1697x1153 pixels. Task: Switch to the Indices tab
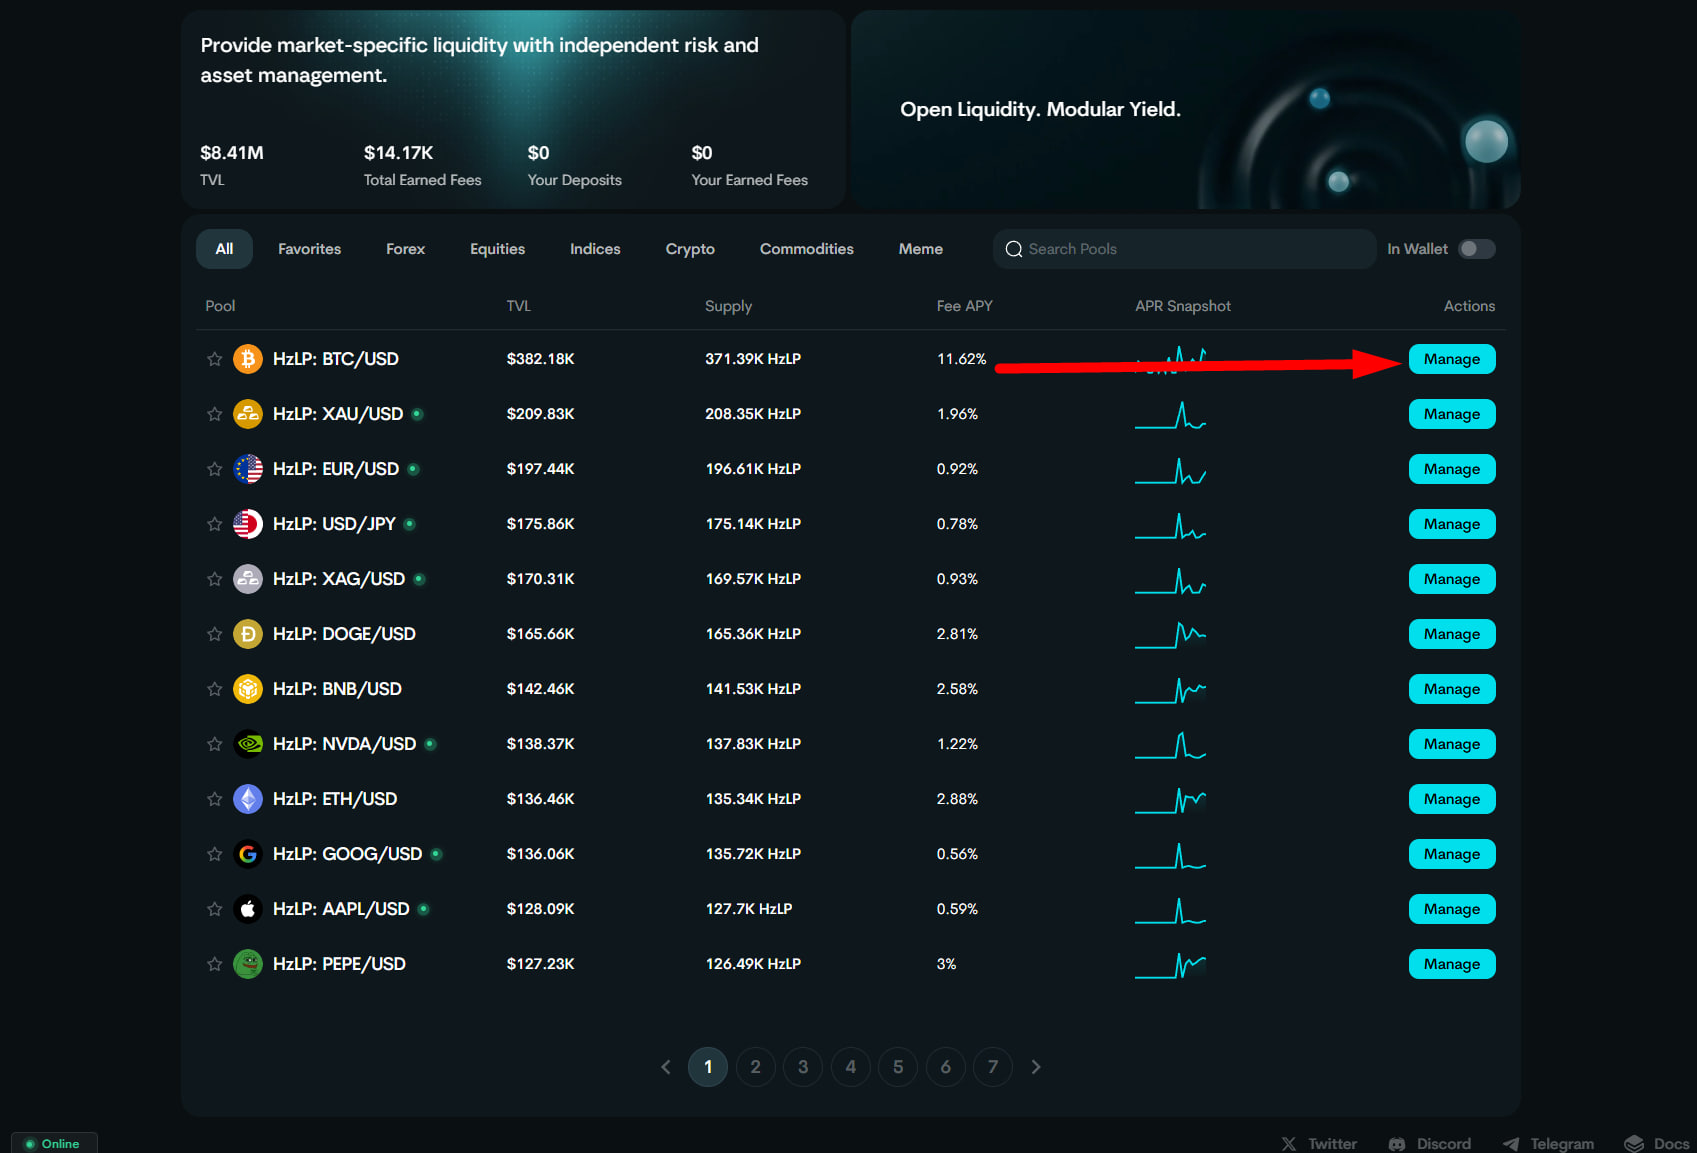coord(595,249)
